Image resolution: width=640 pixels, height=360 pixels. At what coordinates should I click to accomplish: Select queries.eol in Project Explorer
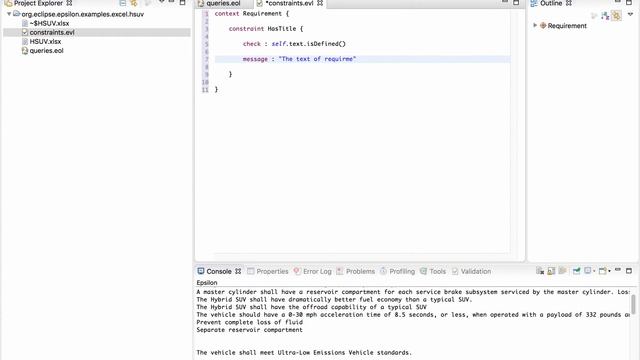click(x=46, y=51)
